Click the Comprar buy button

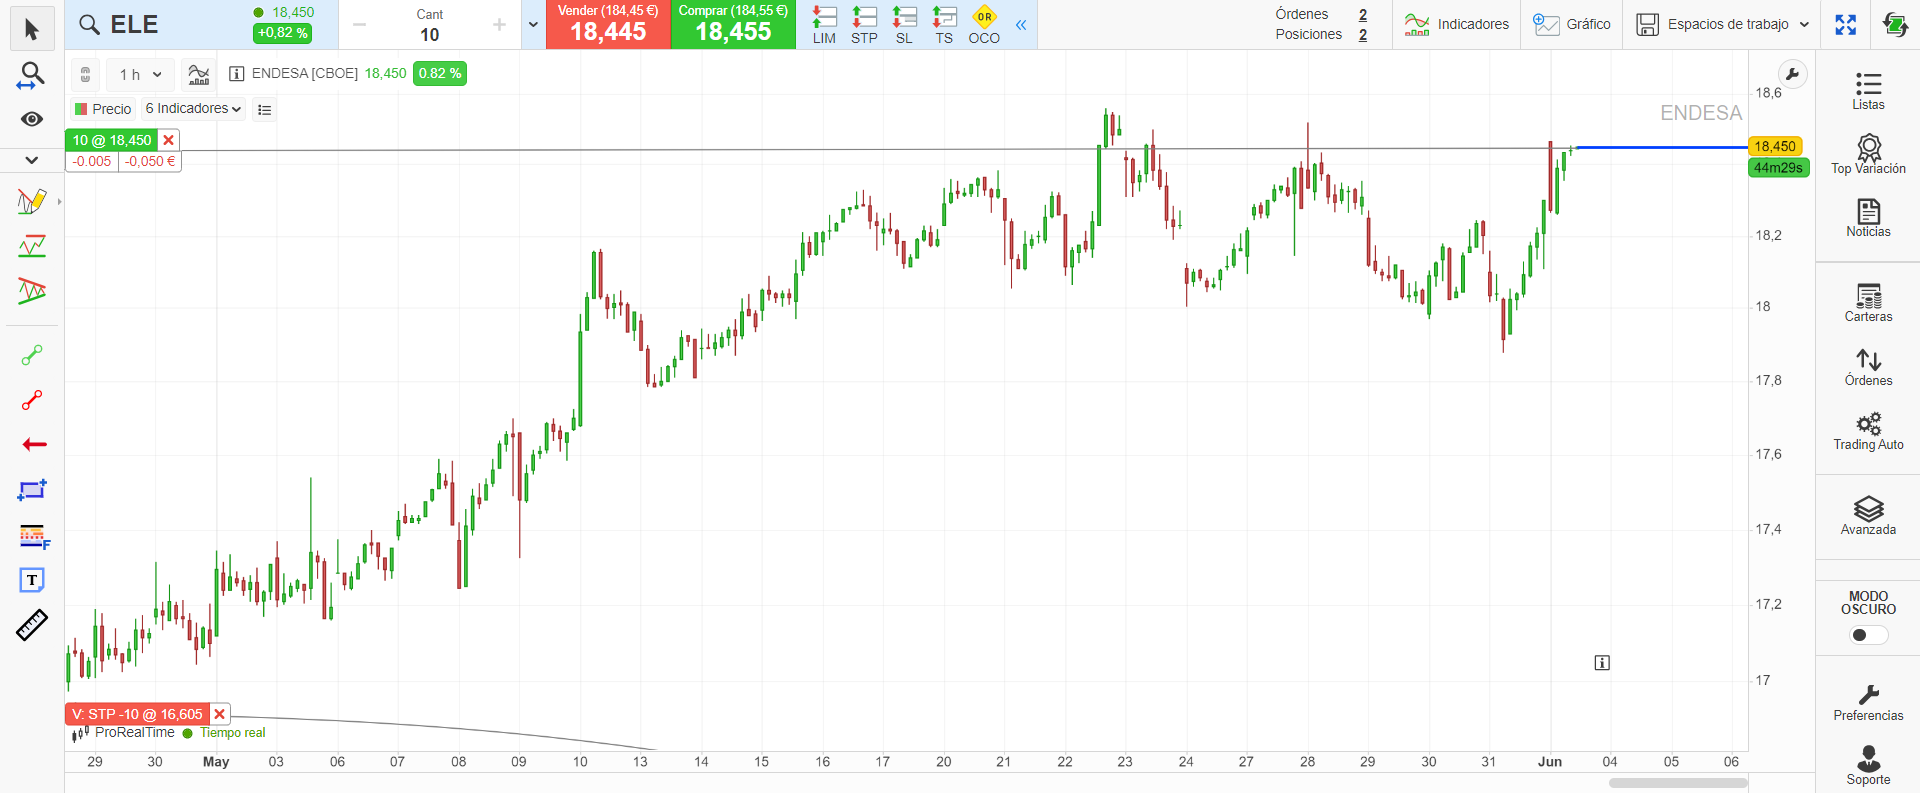pyautogui.click(x=733, y=25)
